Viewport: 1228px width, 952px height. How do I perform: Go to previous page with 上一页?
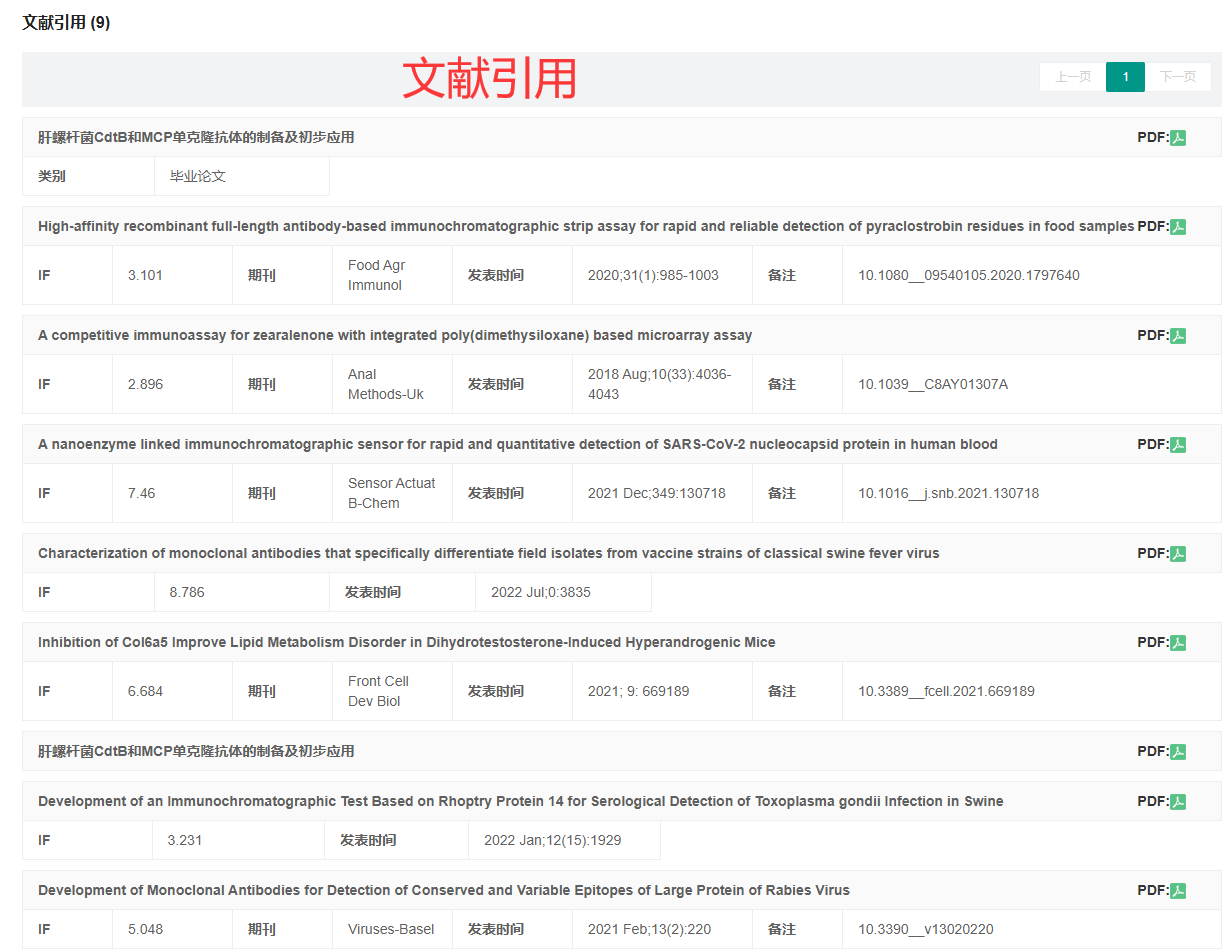click(x=1073, y=77)
